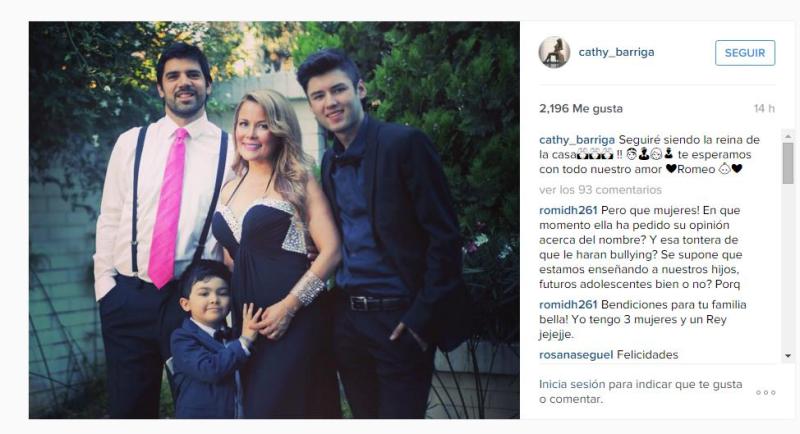800x434 pixels.
Task: Click the family face emojis in caption
Action: click(649, 154)
